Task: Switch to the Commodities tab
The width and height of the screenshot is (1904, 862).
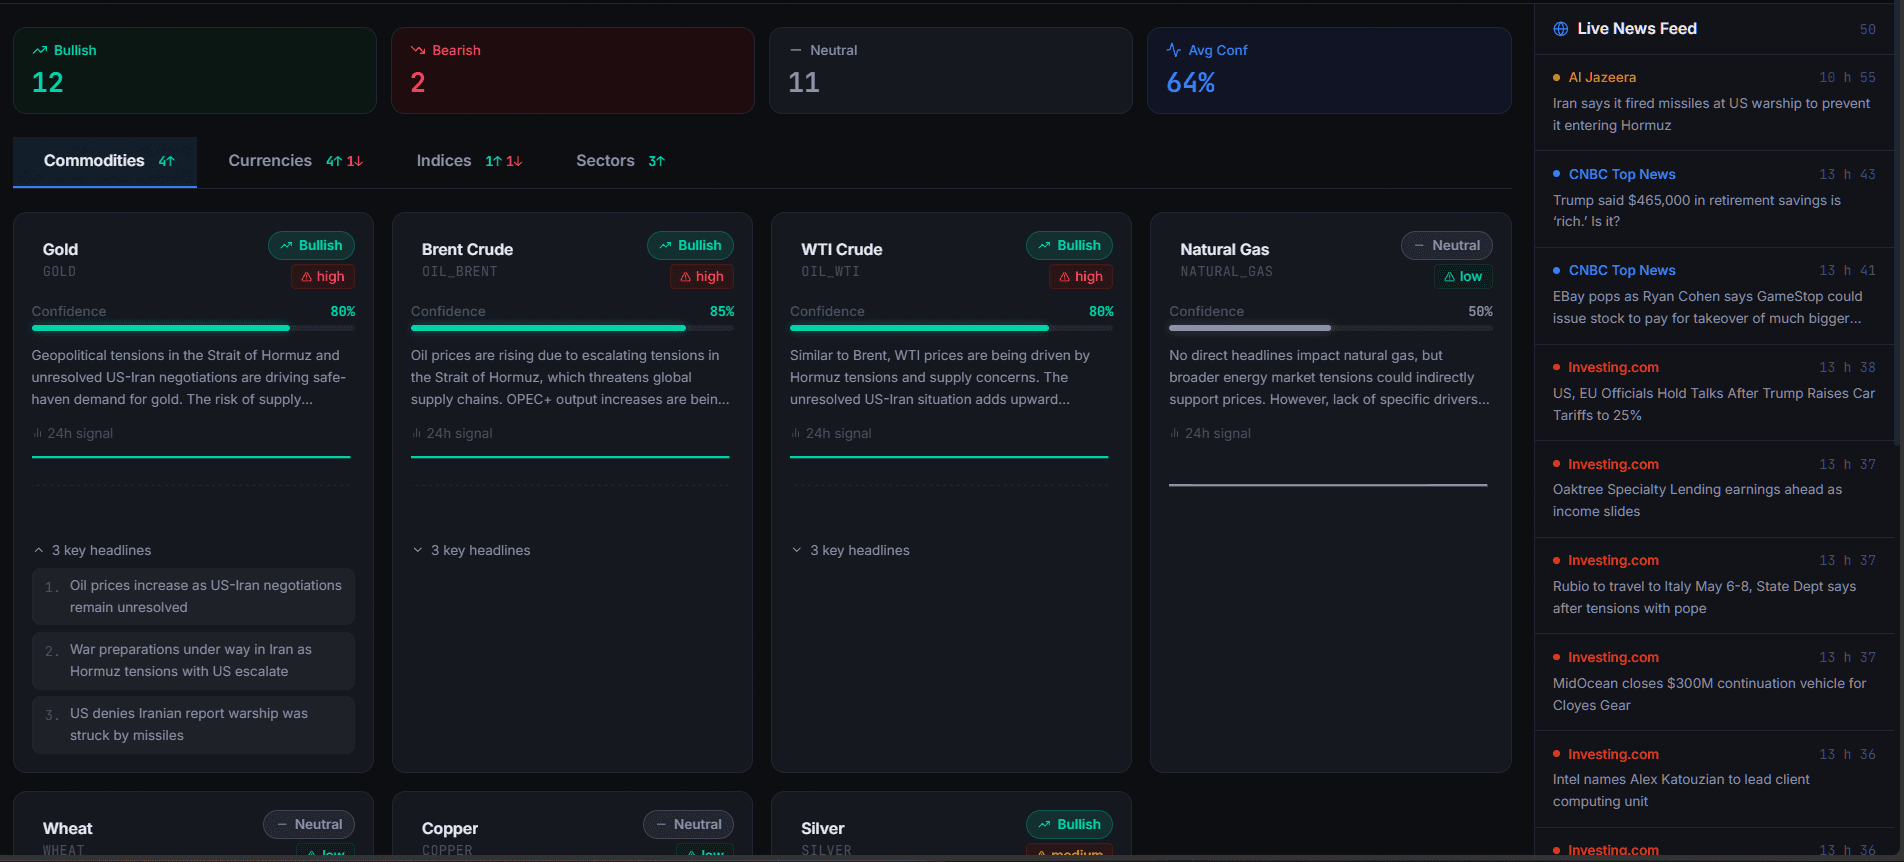Action: [105, 161]
